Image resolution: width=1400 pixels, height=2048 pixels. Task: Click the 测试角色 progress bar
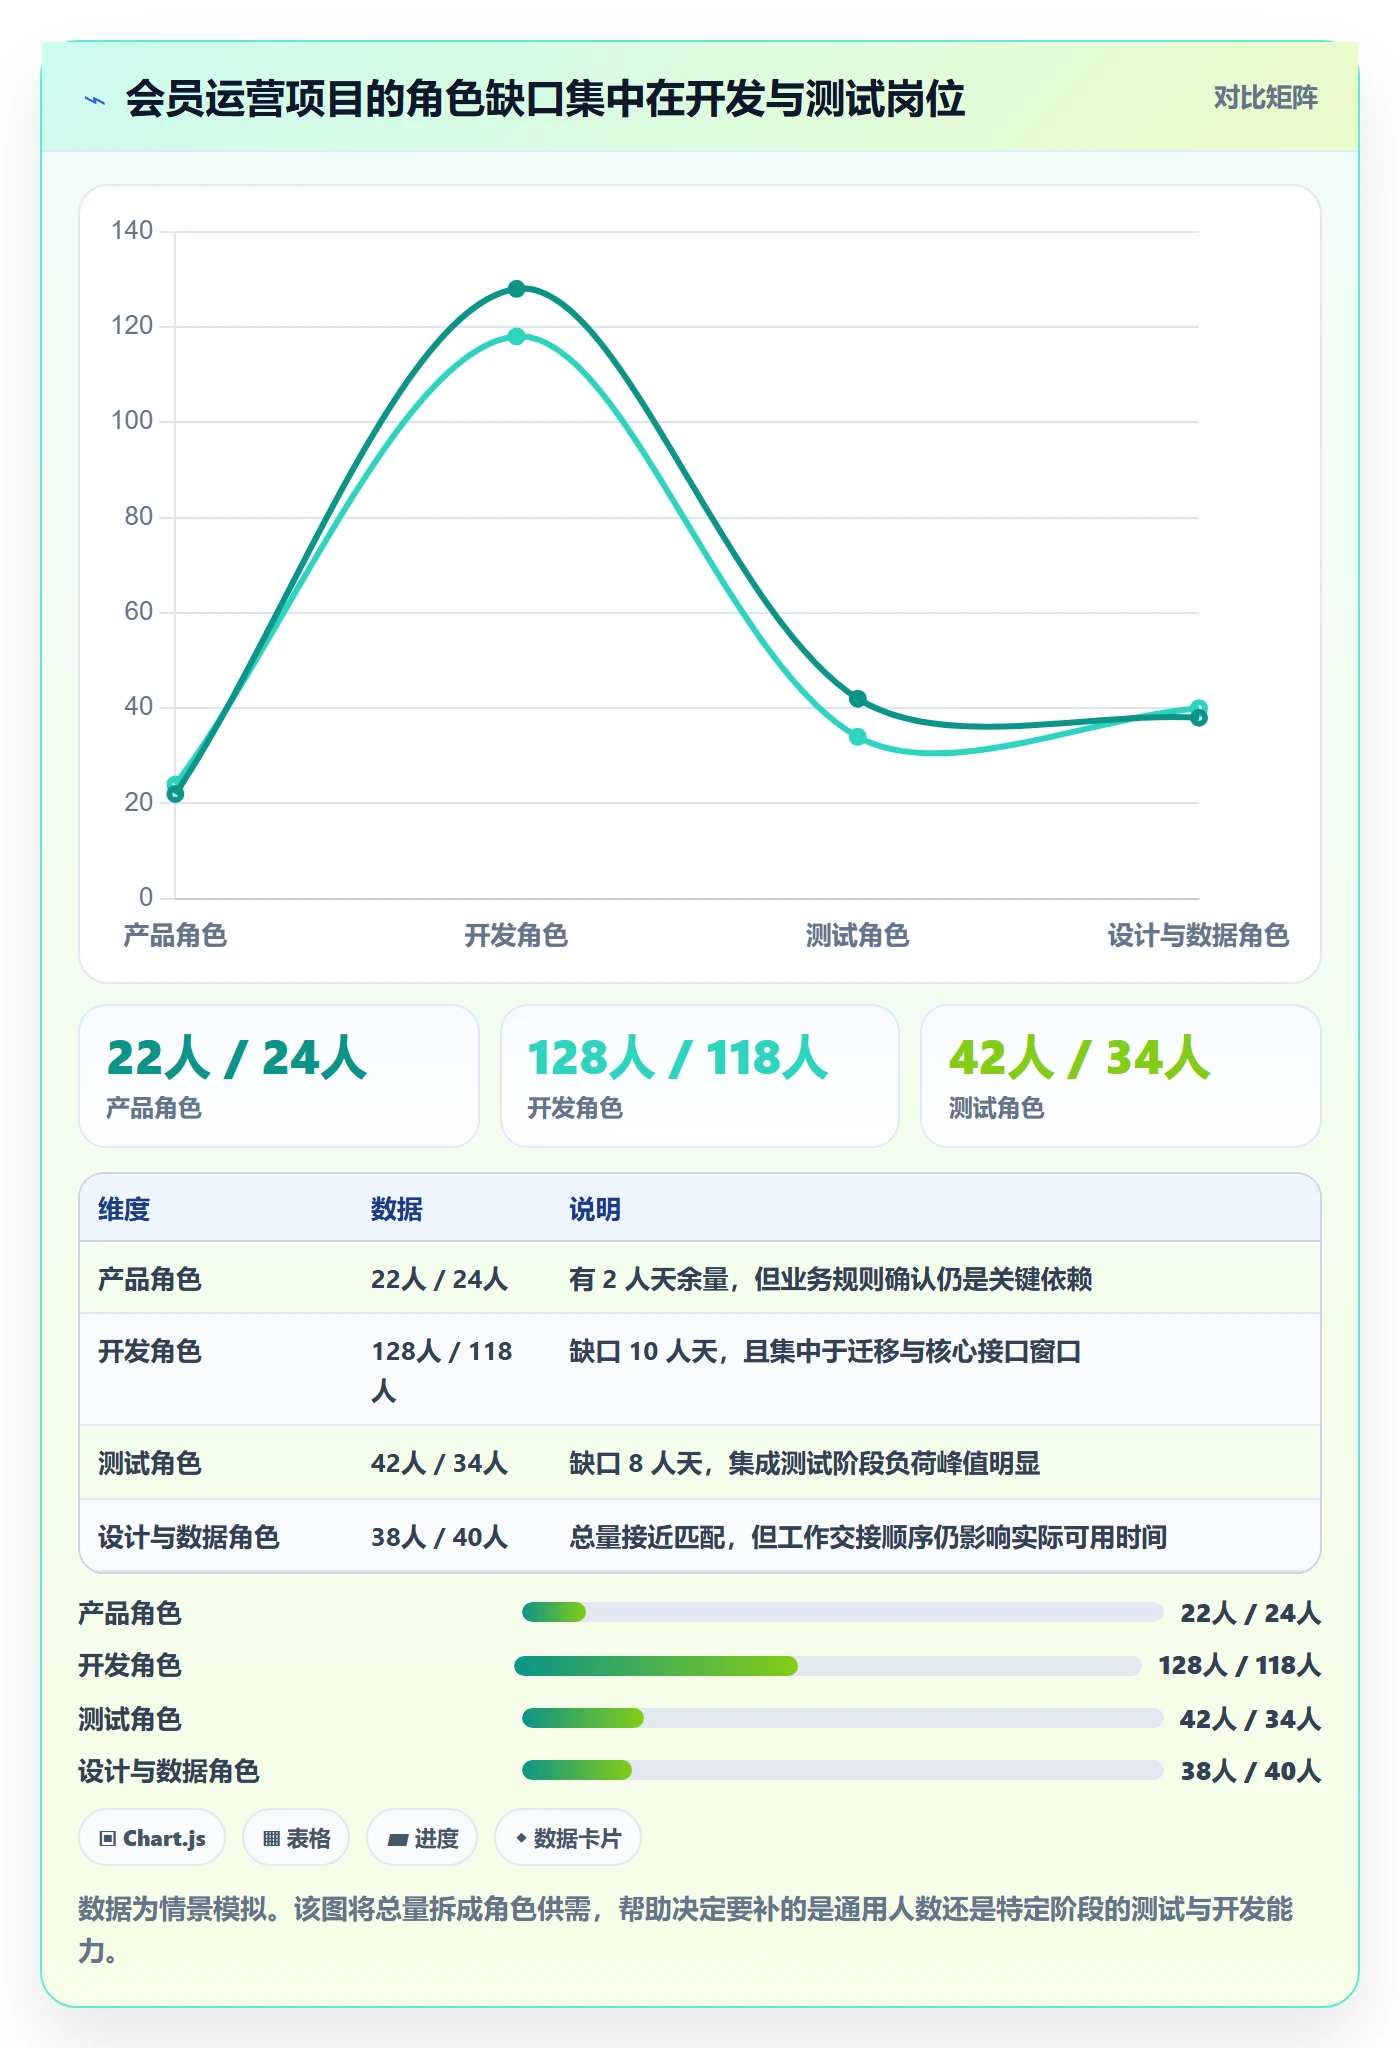click(842, 1718)
